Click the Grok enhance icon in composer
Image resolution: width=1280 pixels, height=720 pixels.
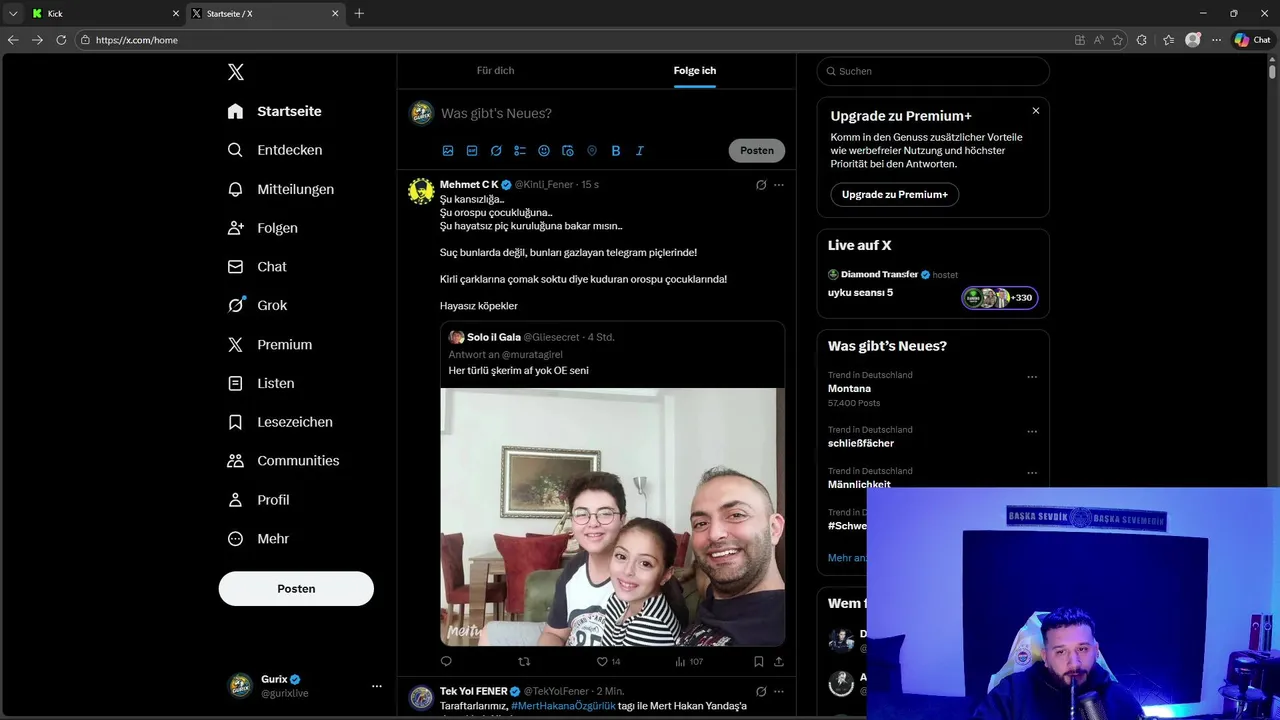496,151
